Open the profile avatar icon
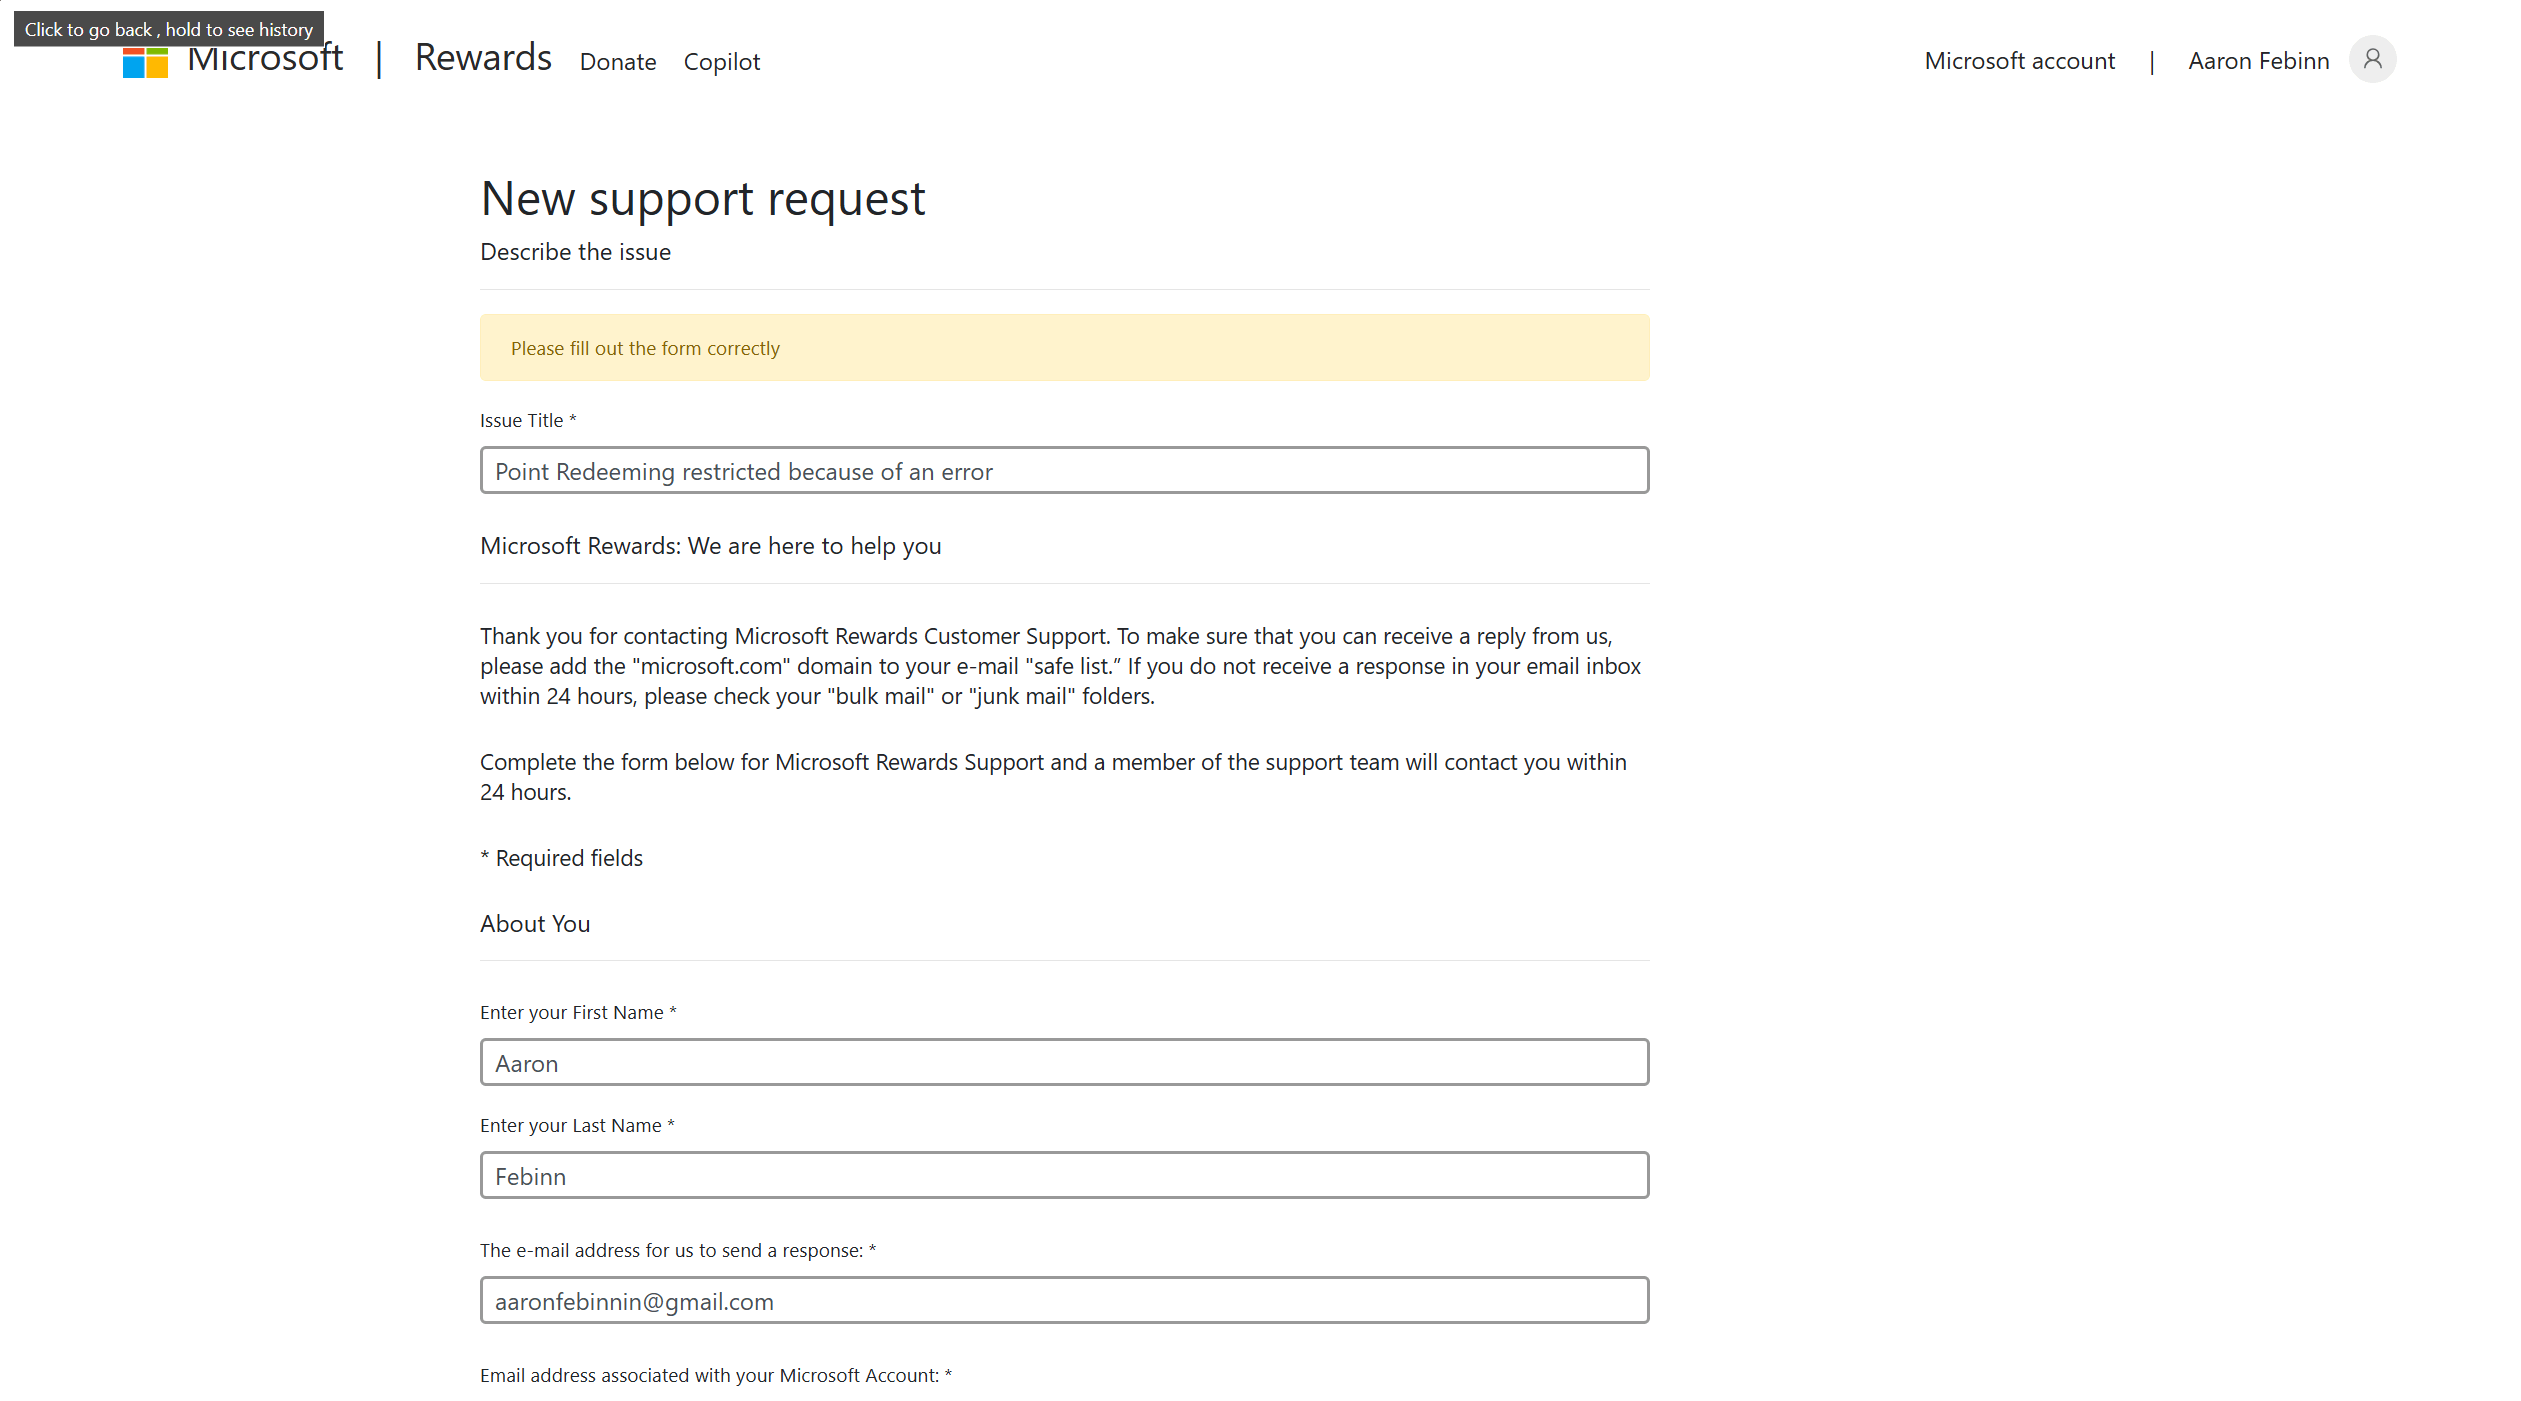Image resolution: width=2521 pixels, height=1401 pixels. tap(2372, 60)
